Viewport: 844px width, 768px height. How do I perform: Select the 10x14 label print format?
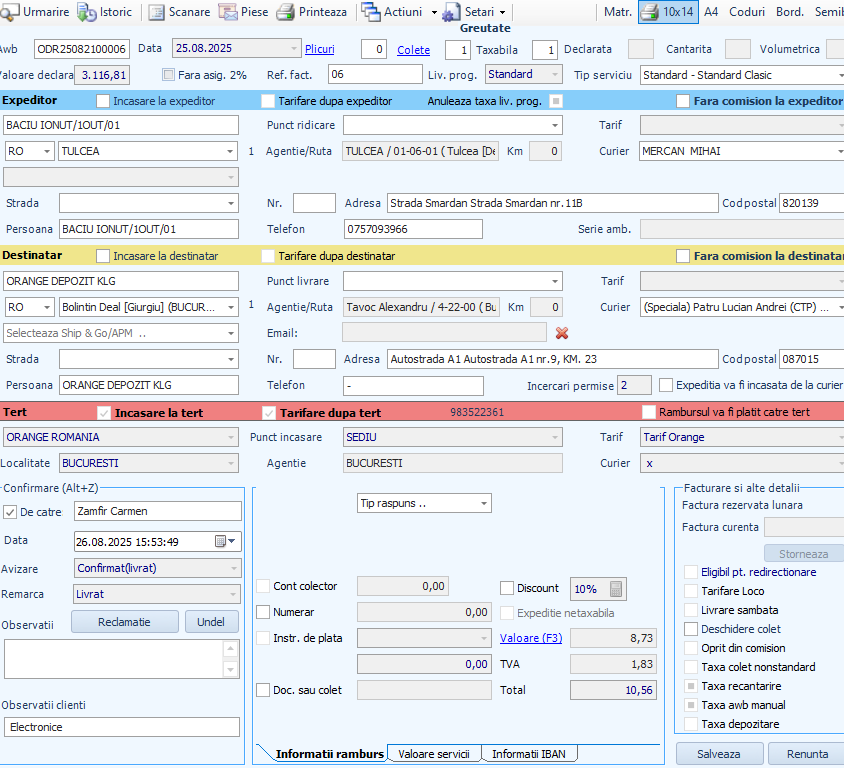[668, 12]
